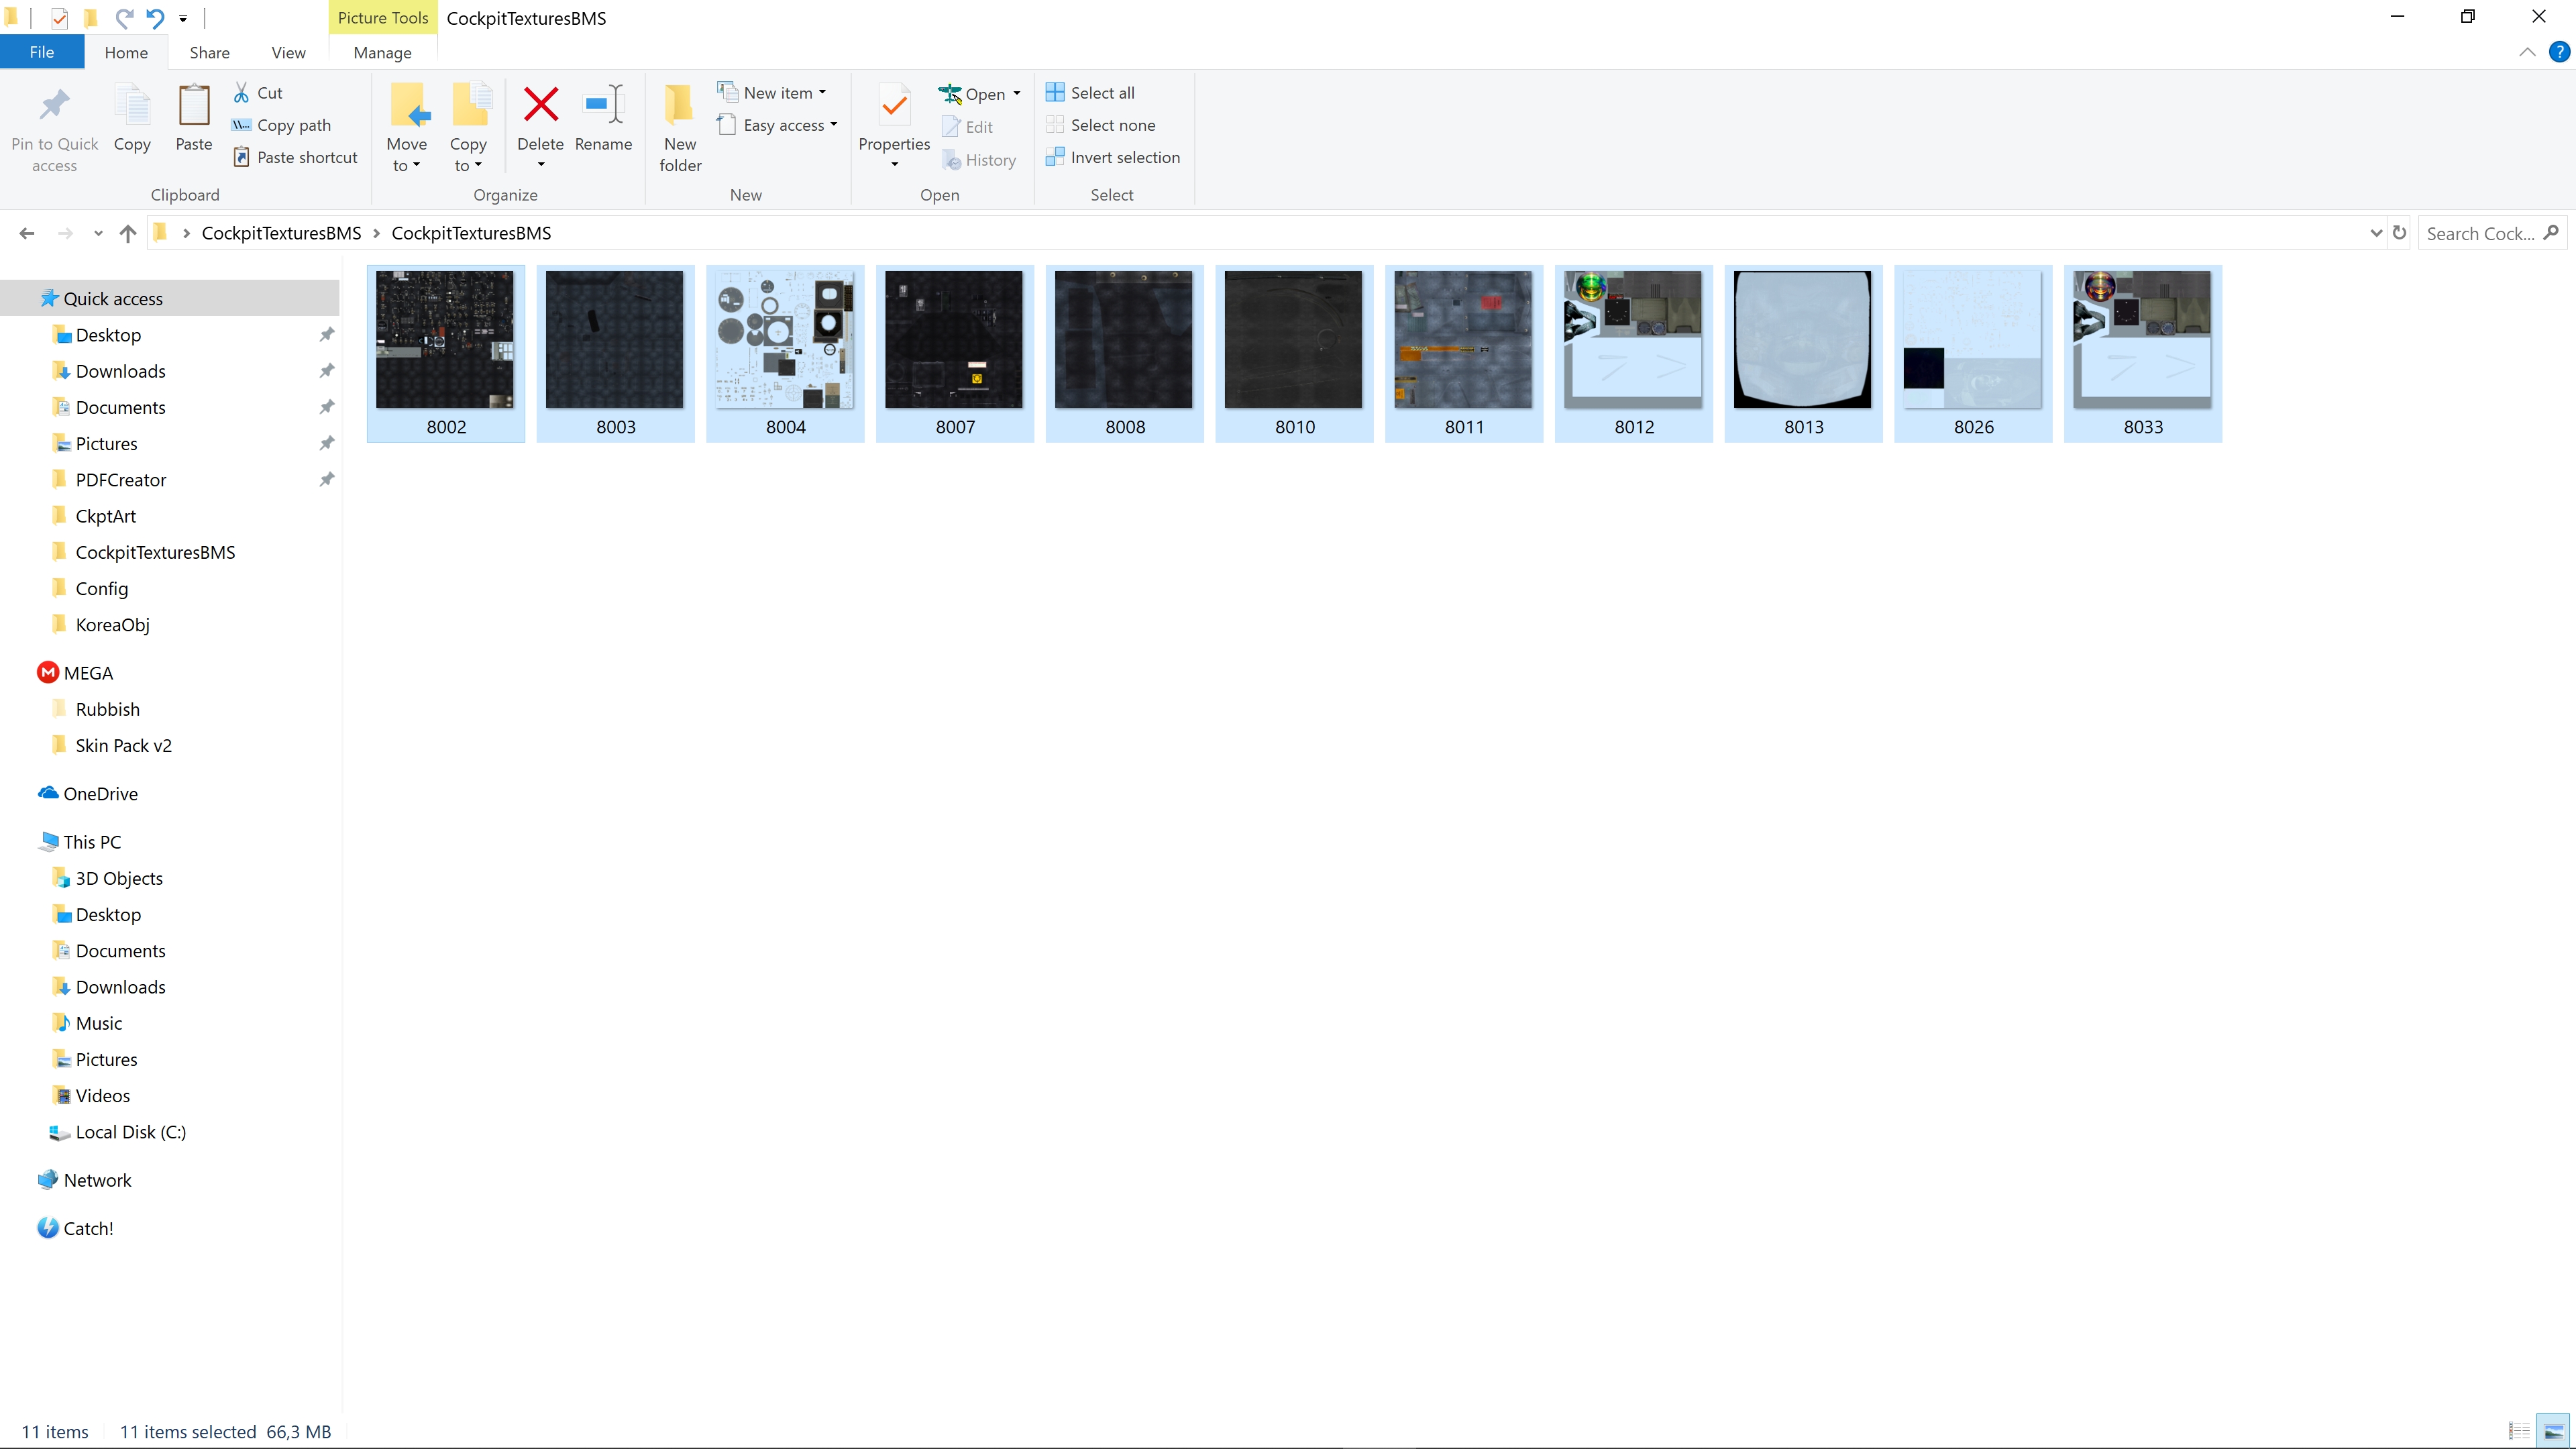Click the Delete red X icon

click(x=541, y=104)
